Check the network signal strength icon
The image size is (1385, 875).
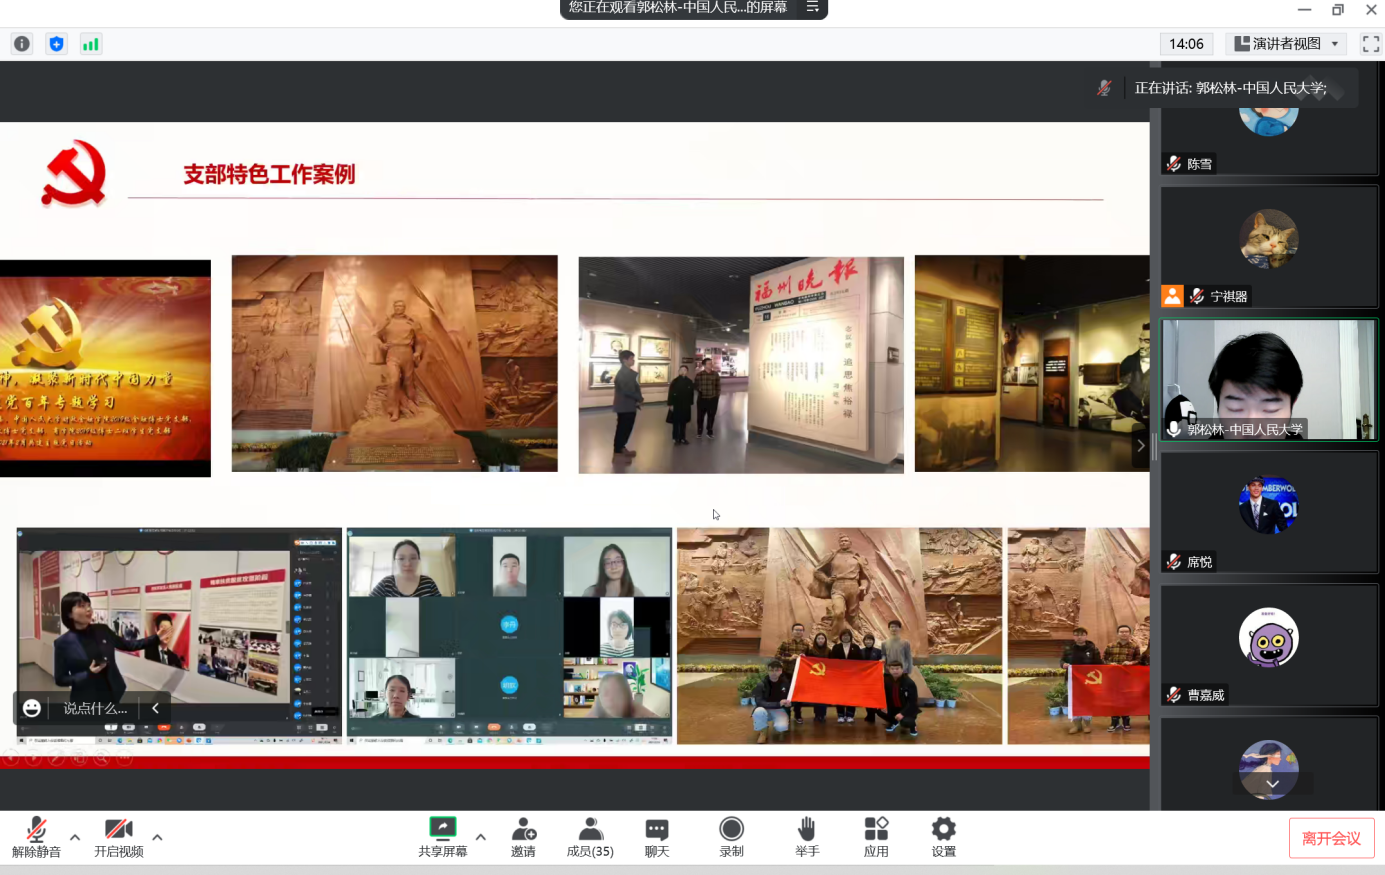click(x=91, y=44)
